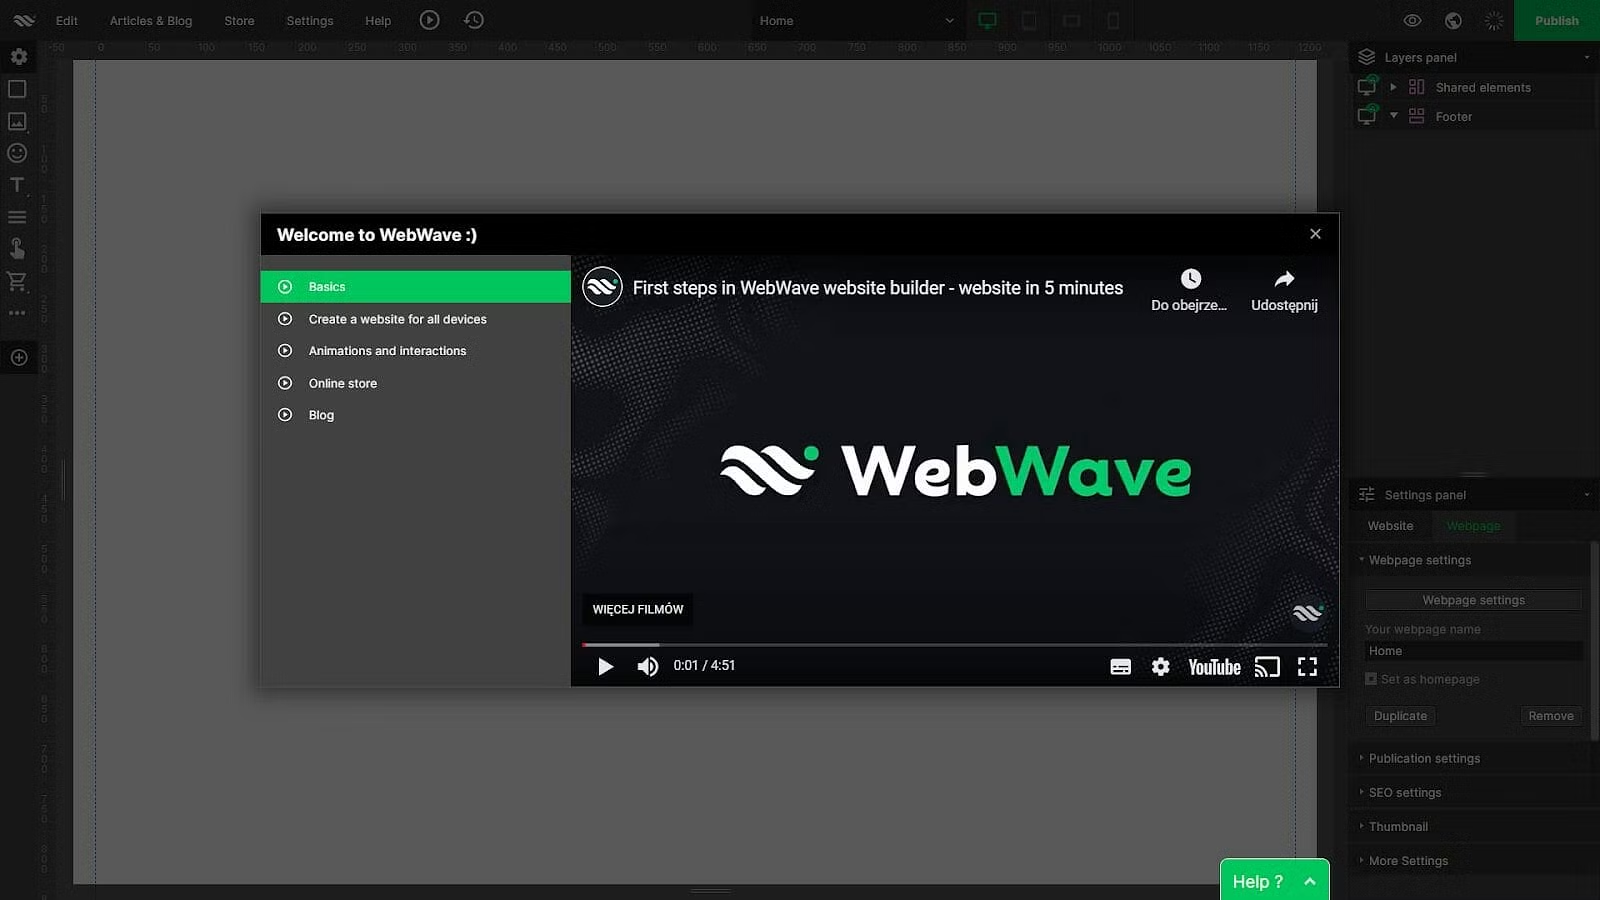This screenshot has height=900, width=1600.
Task: Click the globe icon in the top bar
Action: coord(1453,20)
